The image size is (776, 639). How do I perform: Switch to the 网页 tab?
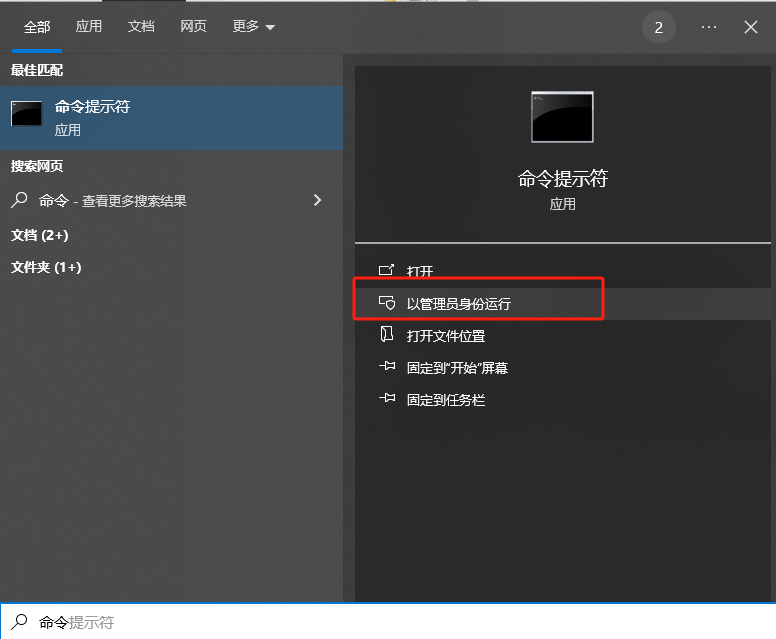tap(193, 26)
